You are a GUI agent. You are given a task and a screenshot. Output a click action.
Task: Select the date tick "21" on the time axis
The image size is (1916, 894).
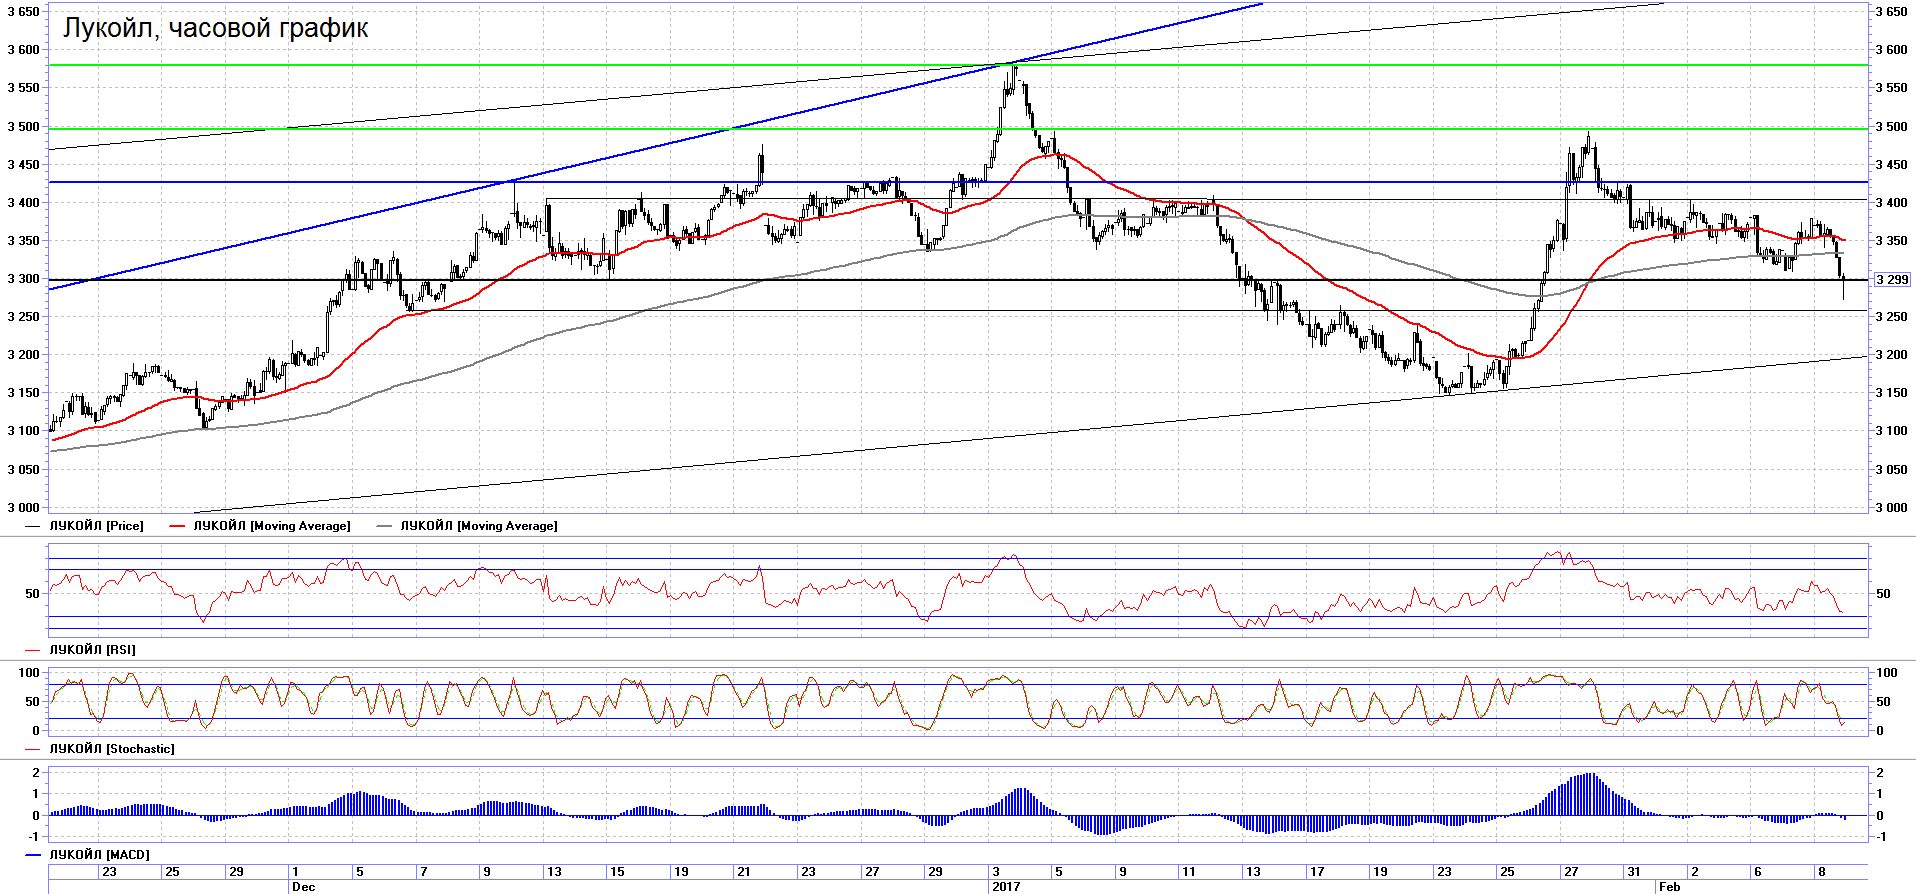click(x=744, y=872)
